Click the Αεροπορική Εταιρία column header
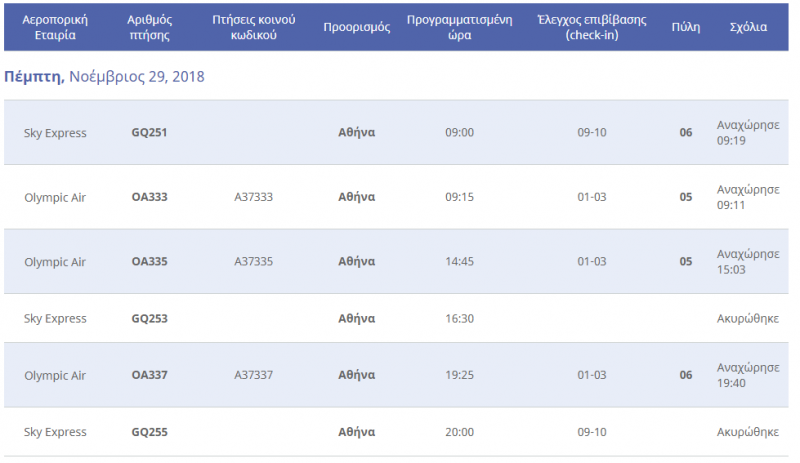 point(55,27)
